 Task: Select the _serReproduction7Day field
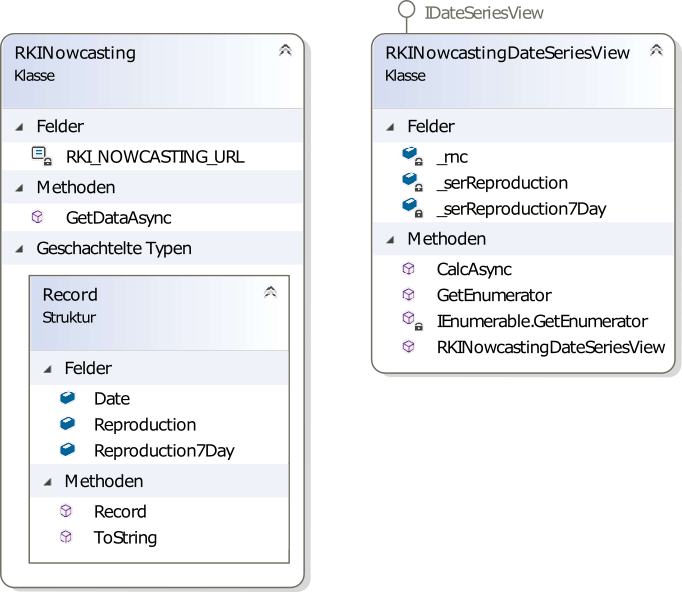[522, 209]
